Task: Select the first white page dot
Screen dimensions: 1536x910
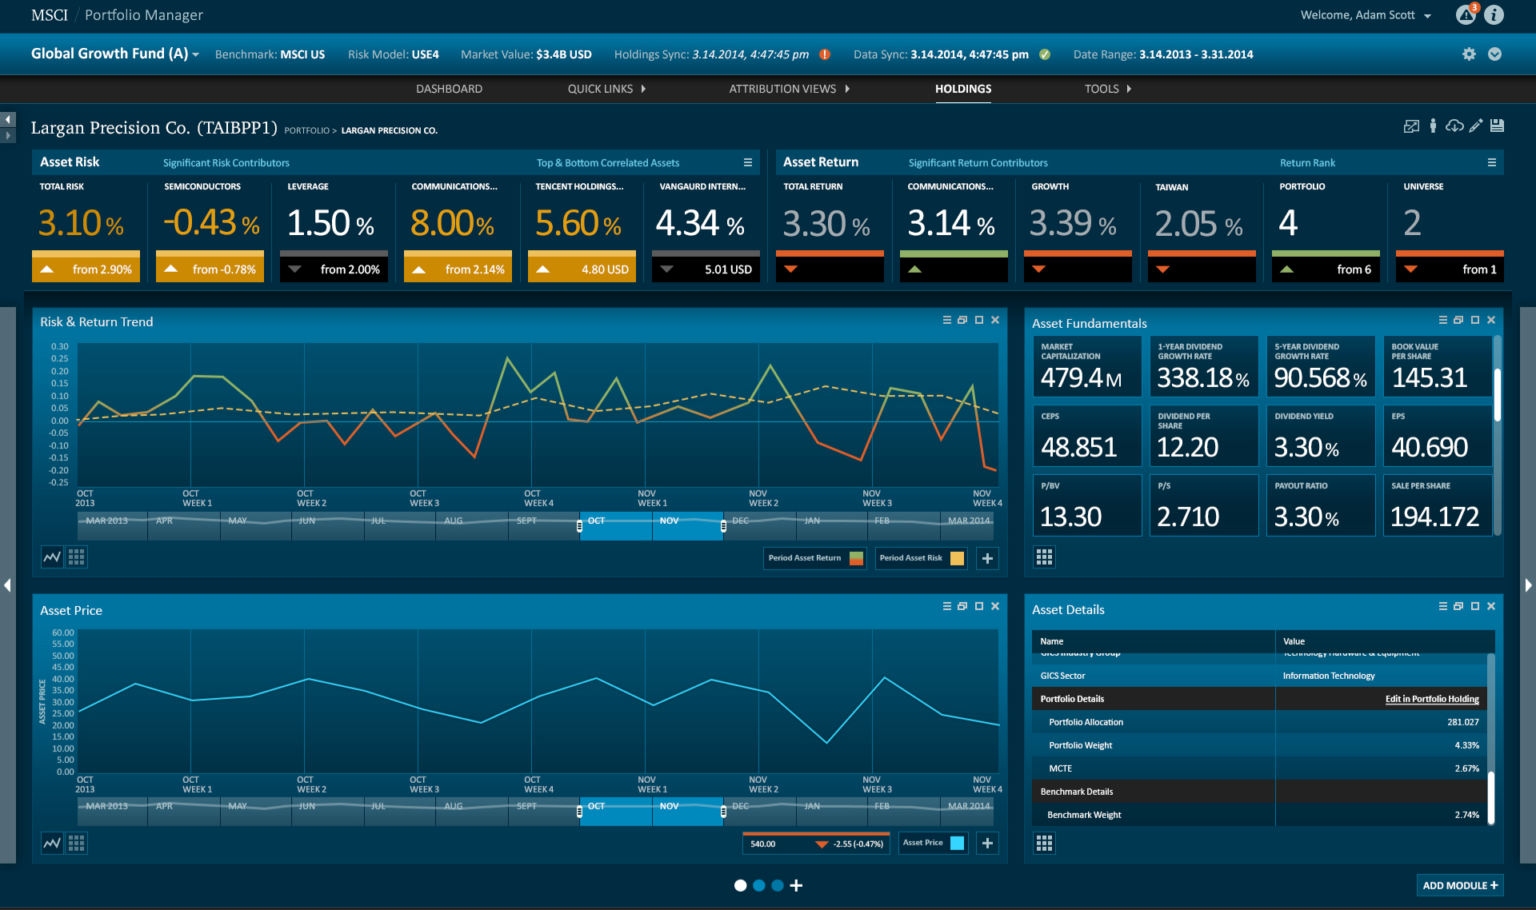Action: (740, 885)
